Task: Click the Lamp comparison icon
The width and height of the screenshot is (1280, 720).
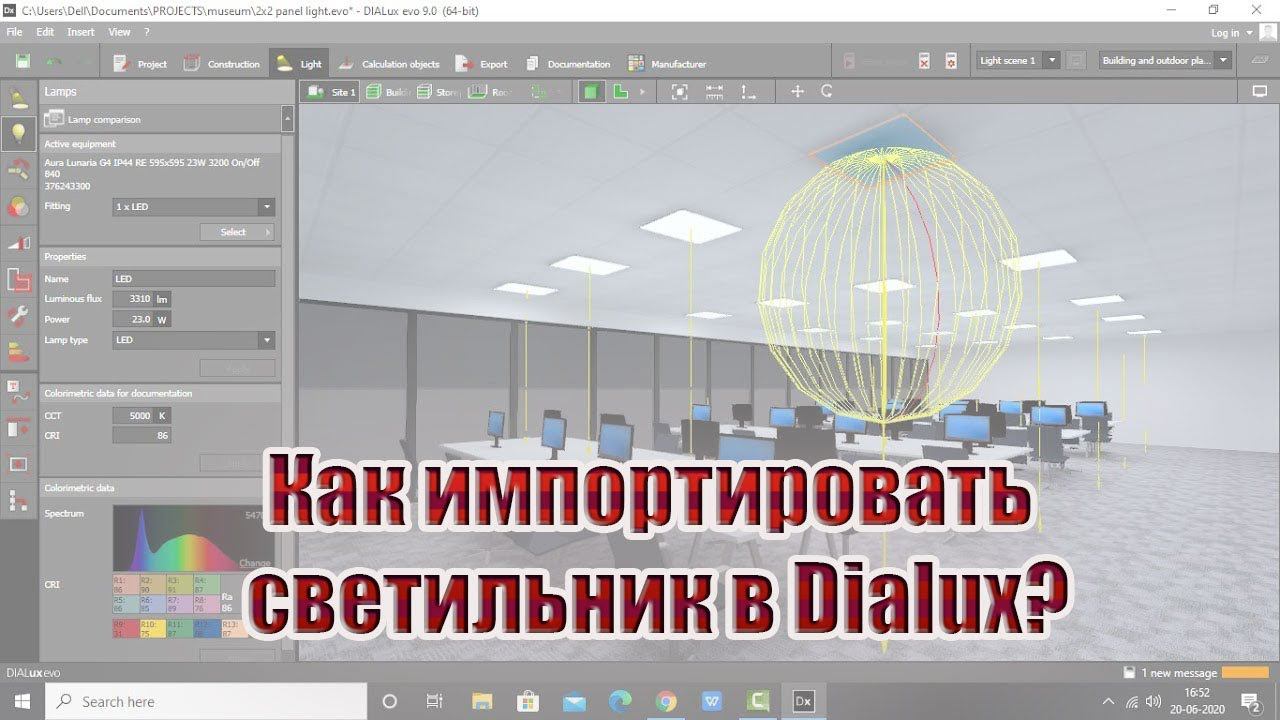Action: [x=54, y=119]
